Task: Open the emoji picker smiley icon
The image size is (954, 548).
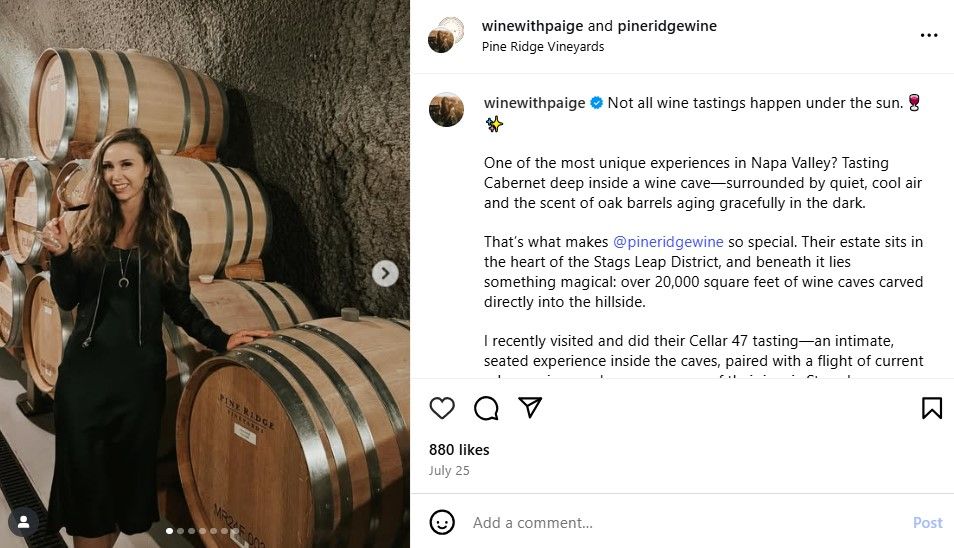Action: [x=442, y=522]
